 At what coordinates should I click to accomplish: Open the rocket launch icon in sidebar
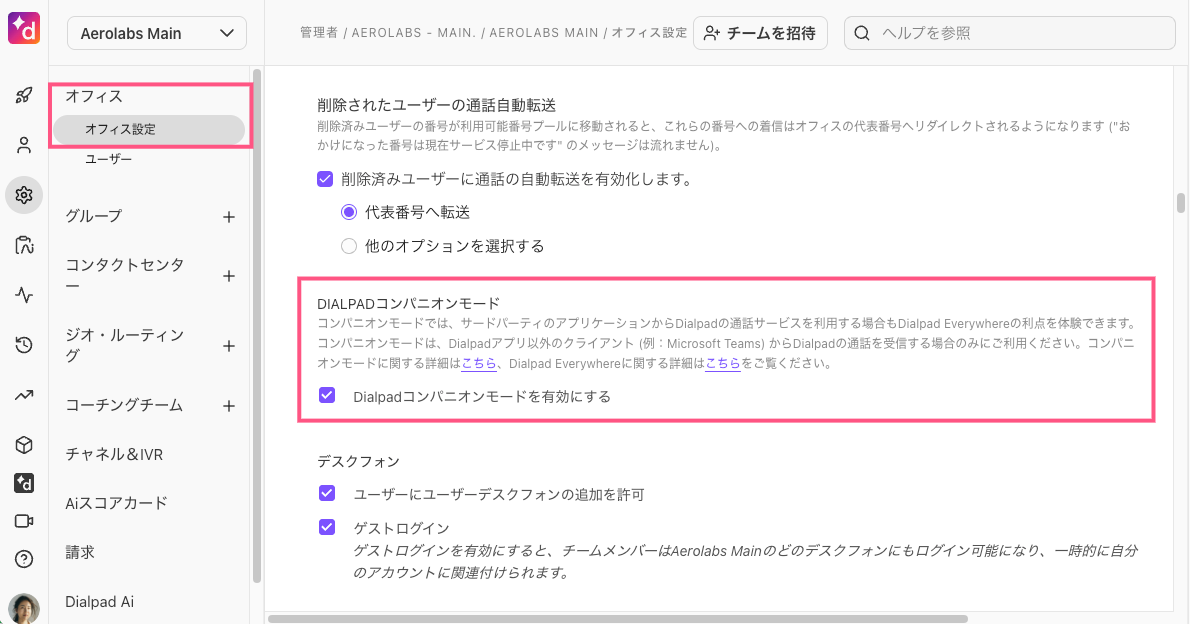point(24,95)
